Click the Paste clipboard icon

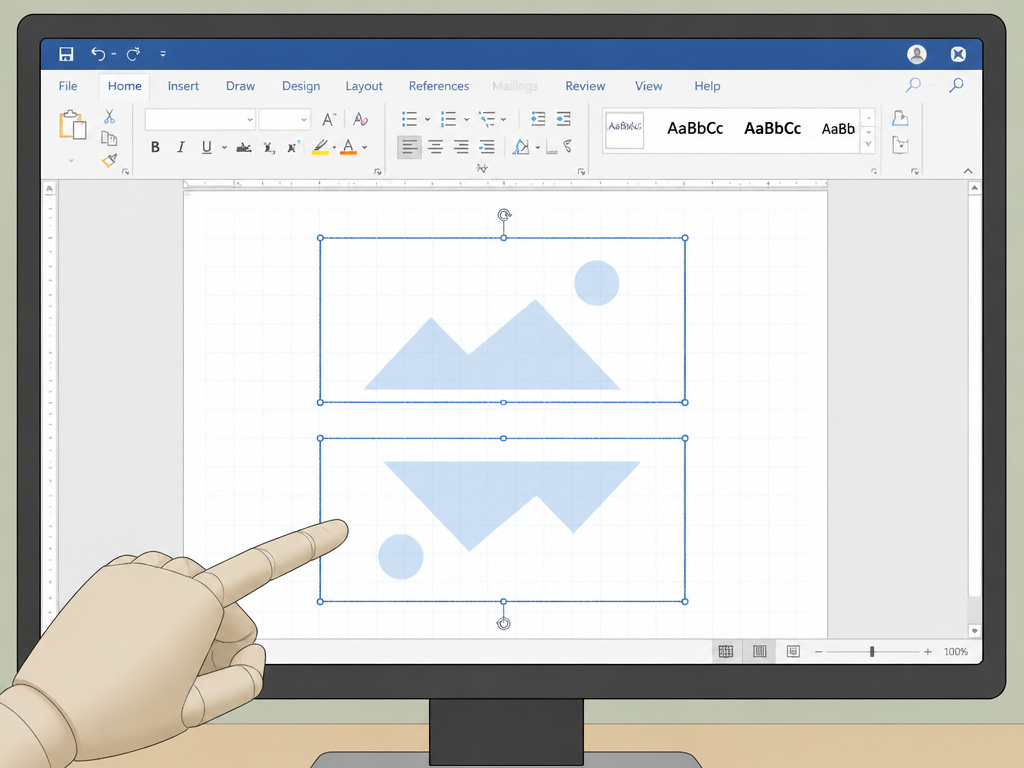[x=72, y=125]
